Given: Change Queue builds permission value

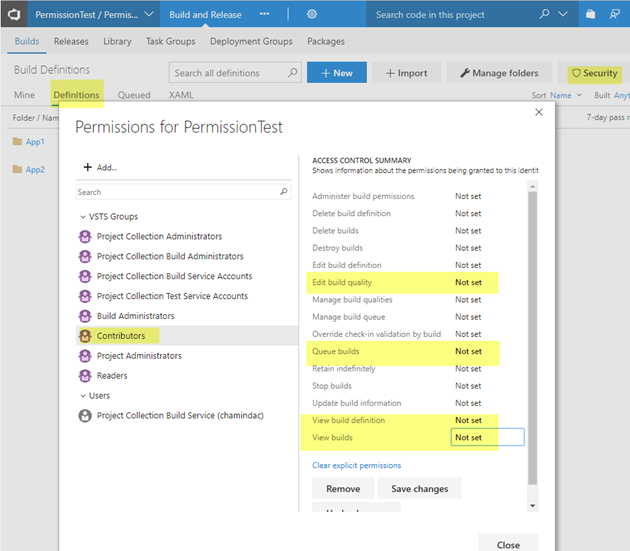Looking at the screenshot, I should 468,351.
